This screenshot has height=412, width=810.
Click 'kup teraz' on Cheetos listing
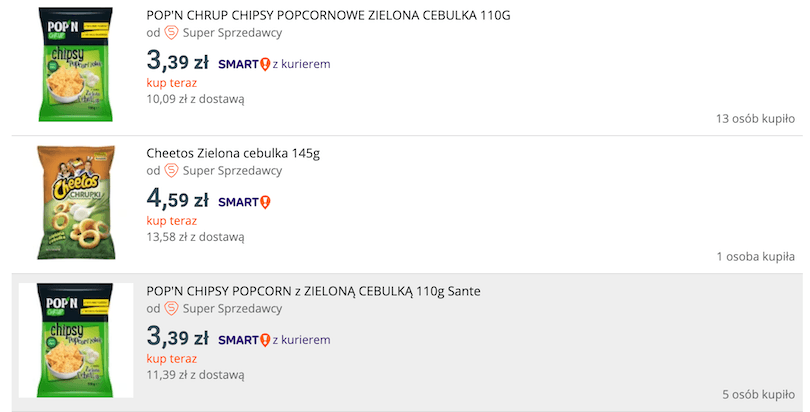(x=172, y=221)
